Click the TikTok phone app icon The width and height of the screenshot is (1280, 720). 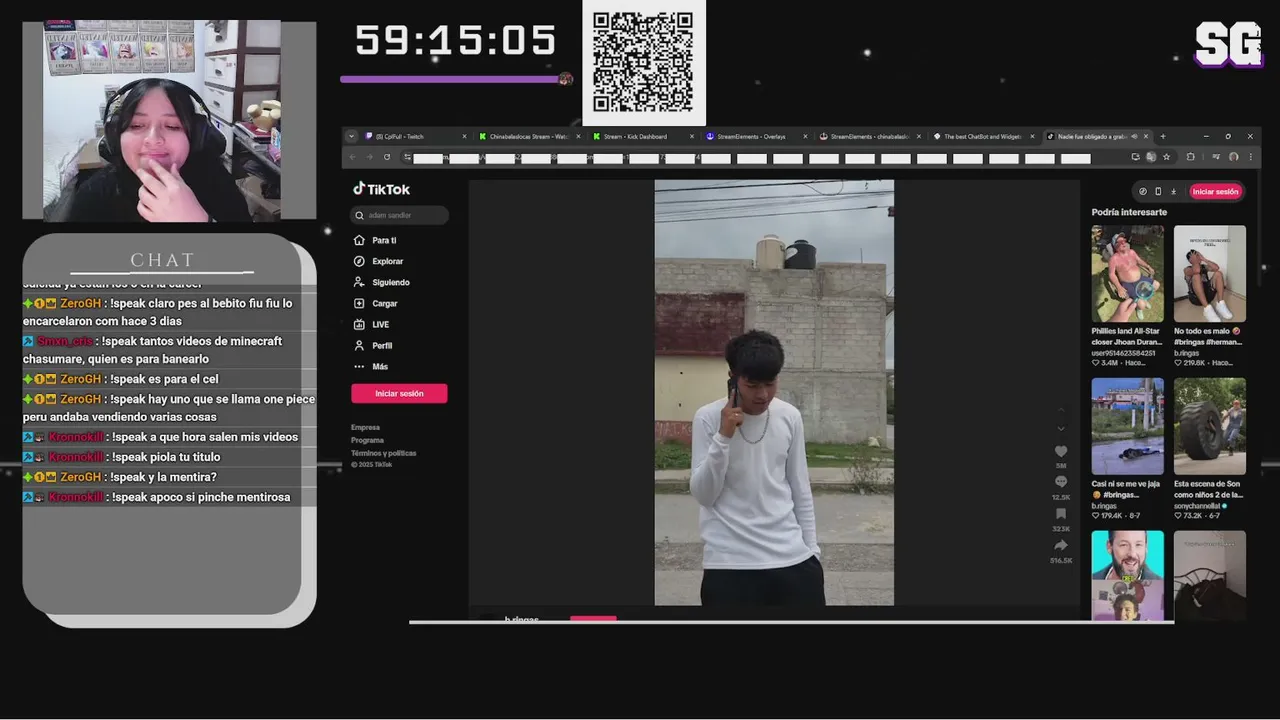(x=1158, y=191)
